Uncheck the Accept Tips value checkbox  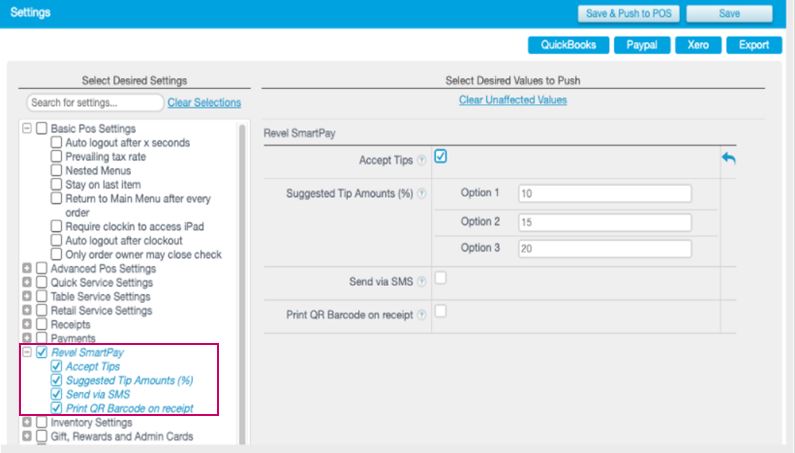440,157
